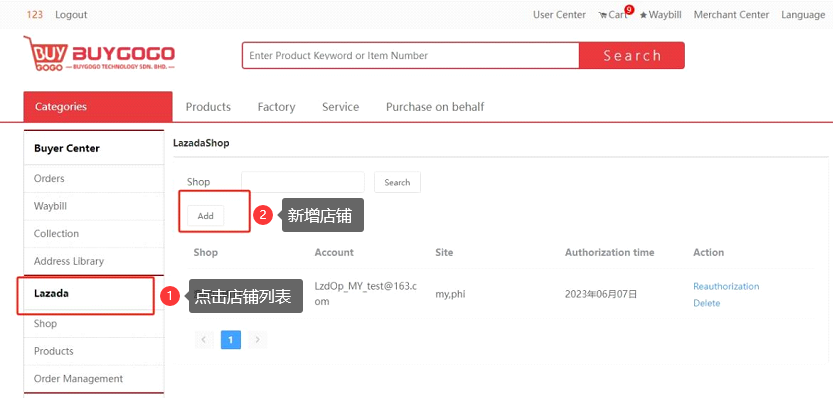This screenshot has height=398, width=833.
Task: Click the Action column header
Action: (709, 252)
